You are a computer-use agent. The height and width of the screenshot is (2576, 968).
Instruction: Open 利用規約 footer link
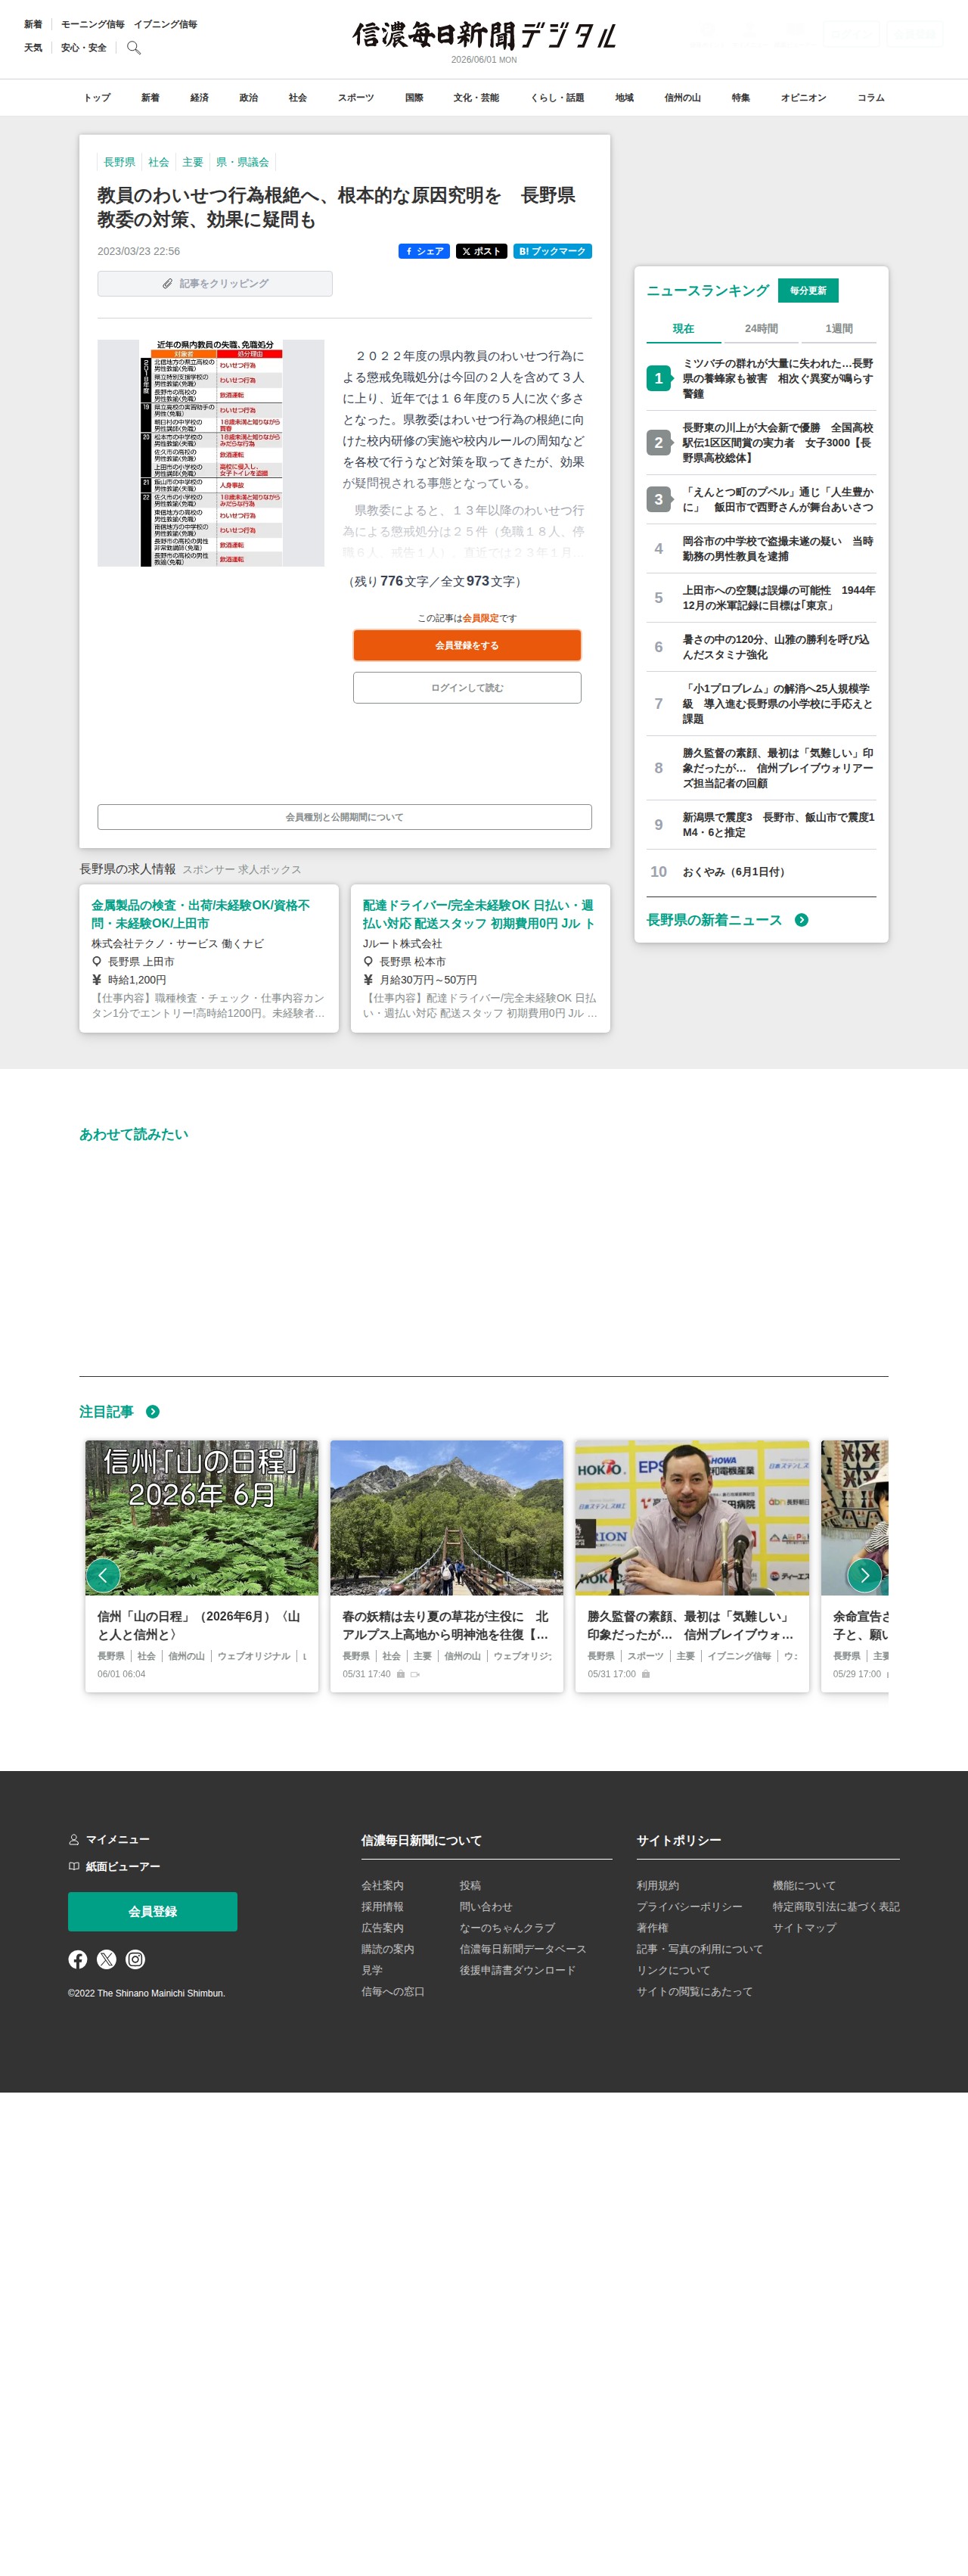(657, 1885)
